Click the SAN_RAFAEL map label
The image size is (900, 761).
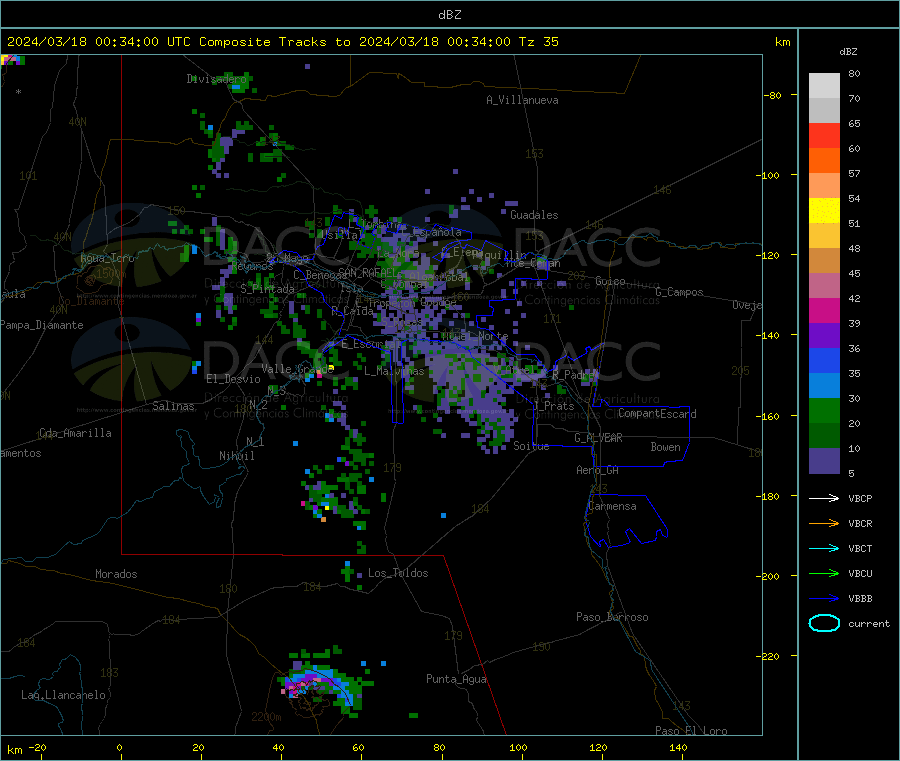pos(367,272)
